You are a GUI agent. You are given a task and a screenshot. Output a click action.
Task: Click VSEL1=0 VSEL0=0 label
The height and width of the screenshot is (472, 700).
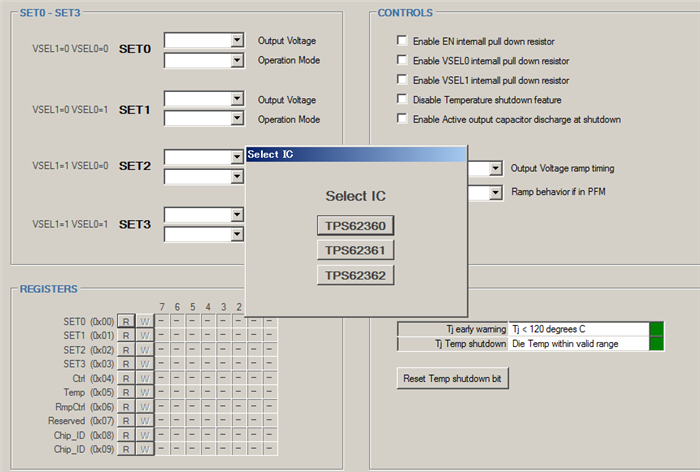point(70,49)
